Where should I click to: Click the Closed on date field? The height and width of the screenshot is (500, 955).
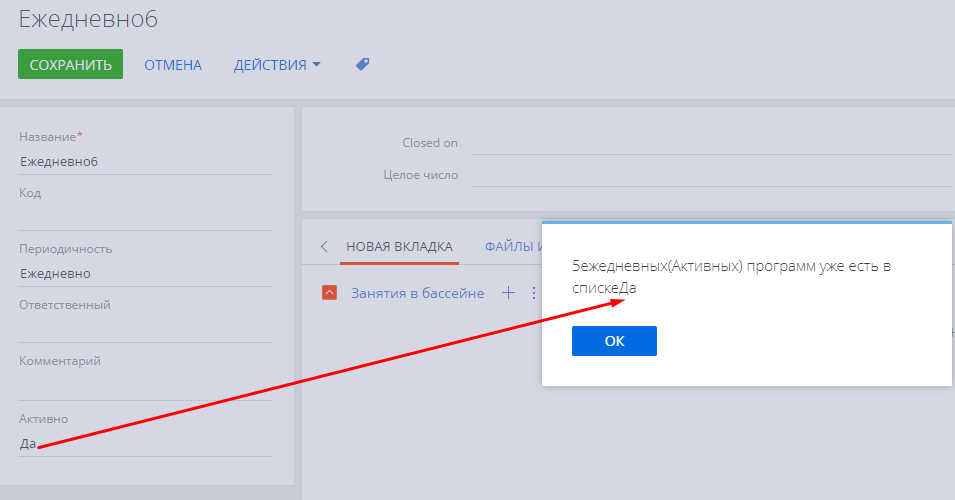[713, 143]
